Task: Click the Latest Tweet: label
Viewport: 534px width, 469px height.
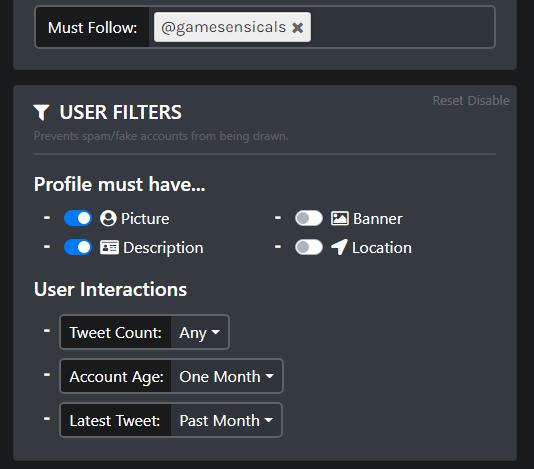Action: (116, 420)
